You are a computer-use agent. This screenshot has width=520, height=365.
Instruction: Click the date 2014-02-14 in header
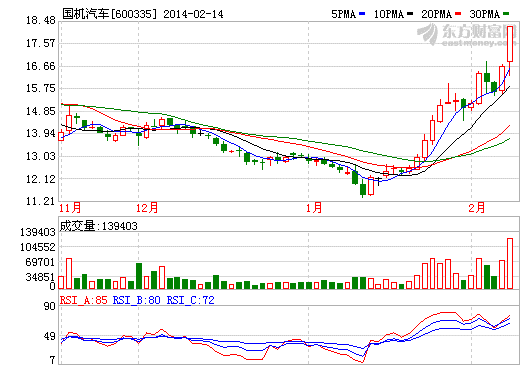coord(193,14)
